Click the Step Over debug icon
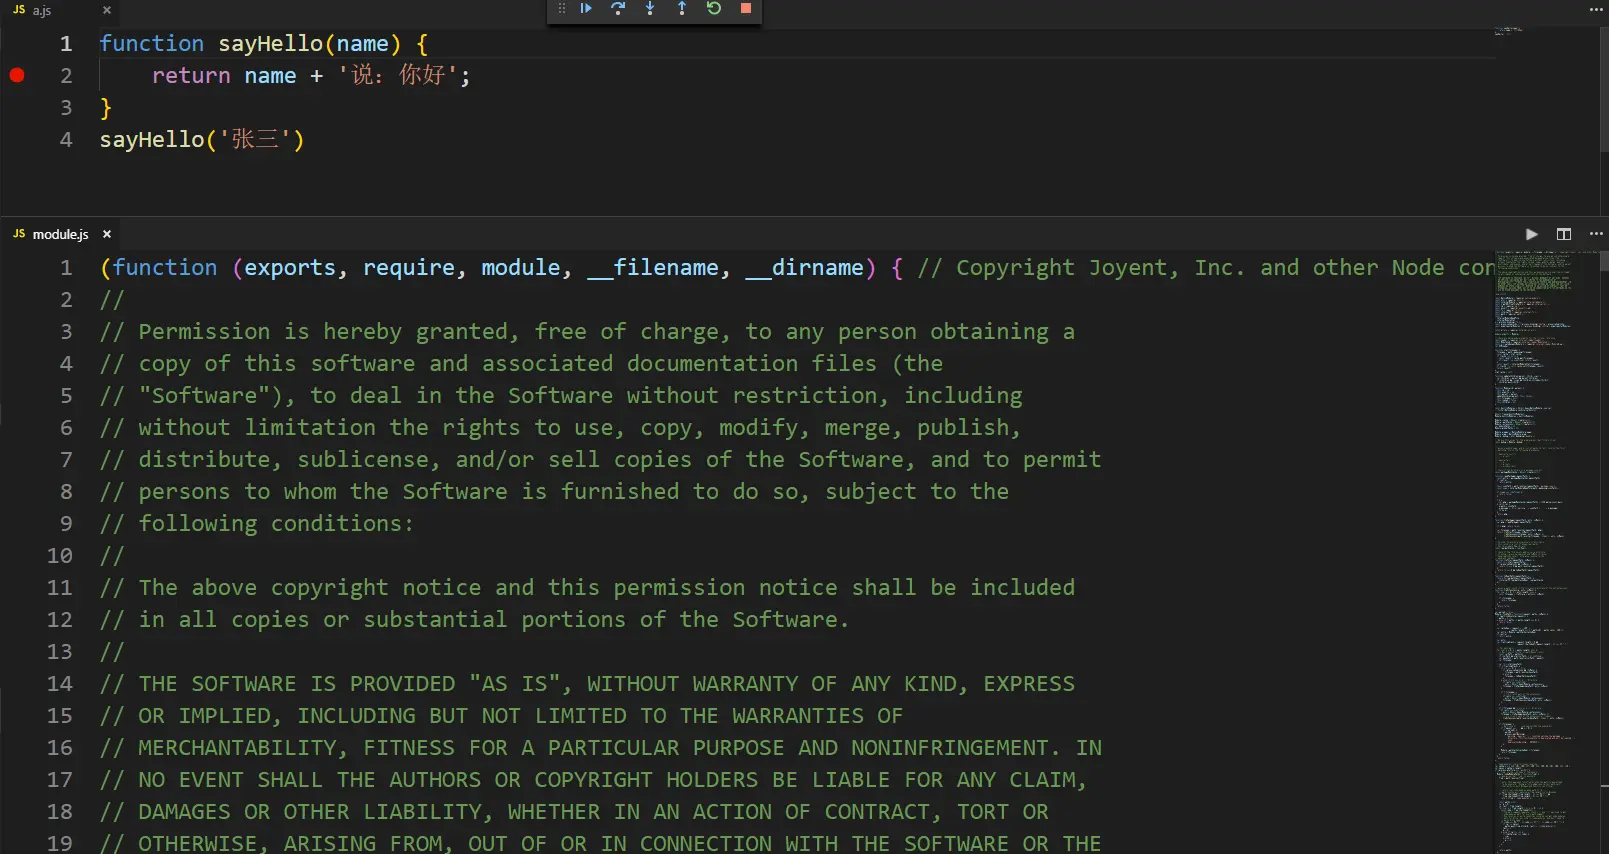The image size is (1609, 854). click(x=618, y=8)
